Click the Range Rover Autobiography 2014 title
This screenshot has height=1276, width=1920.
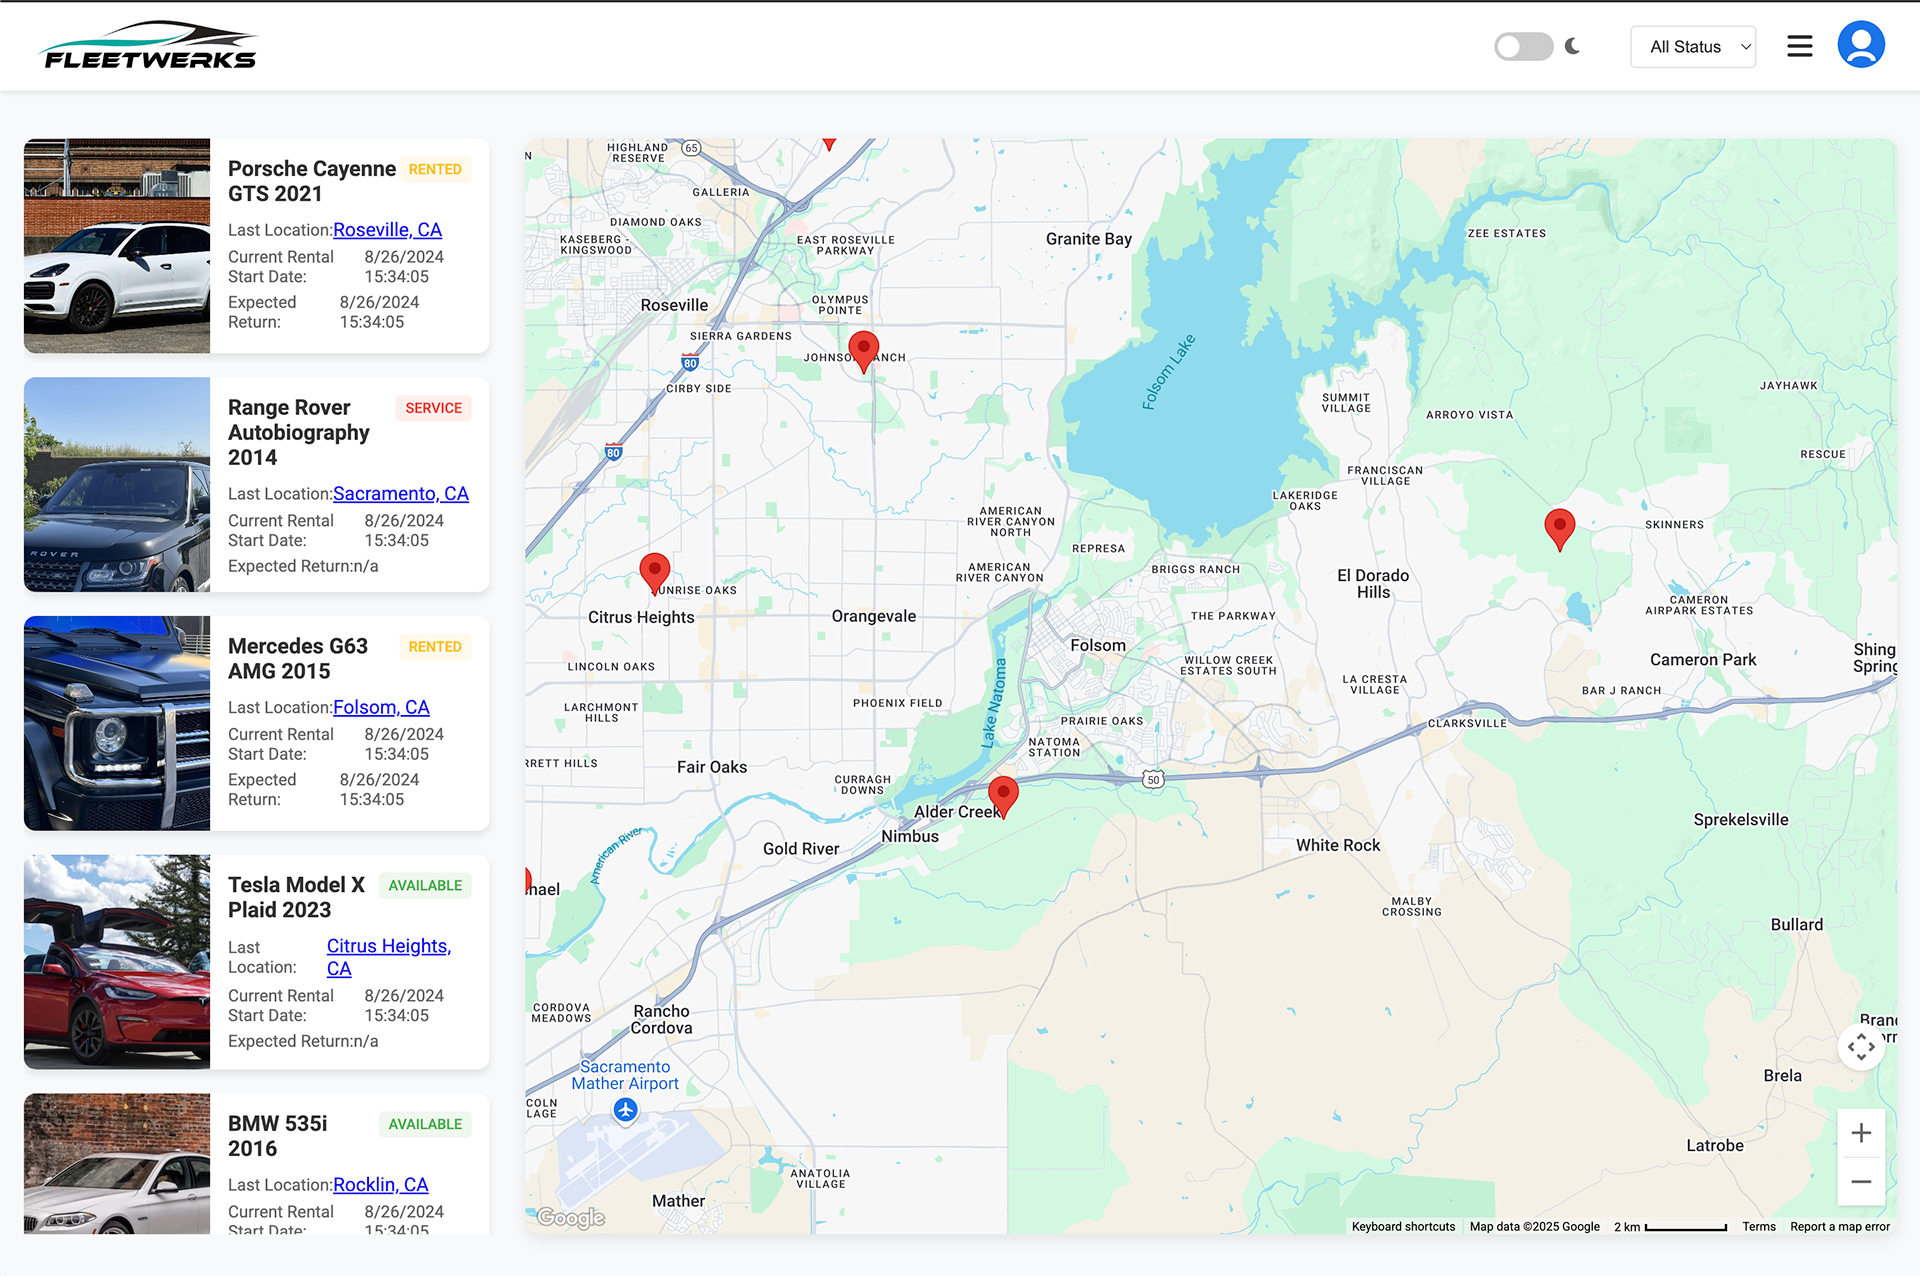(299, 433)
